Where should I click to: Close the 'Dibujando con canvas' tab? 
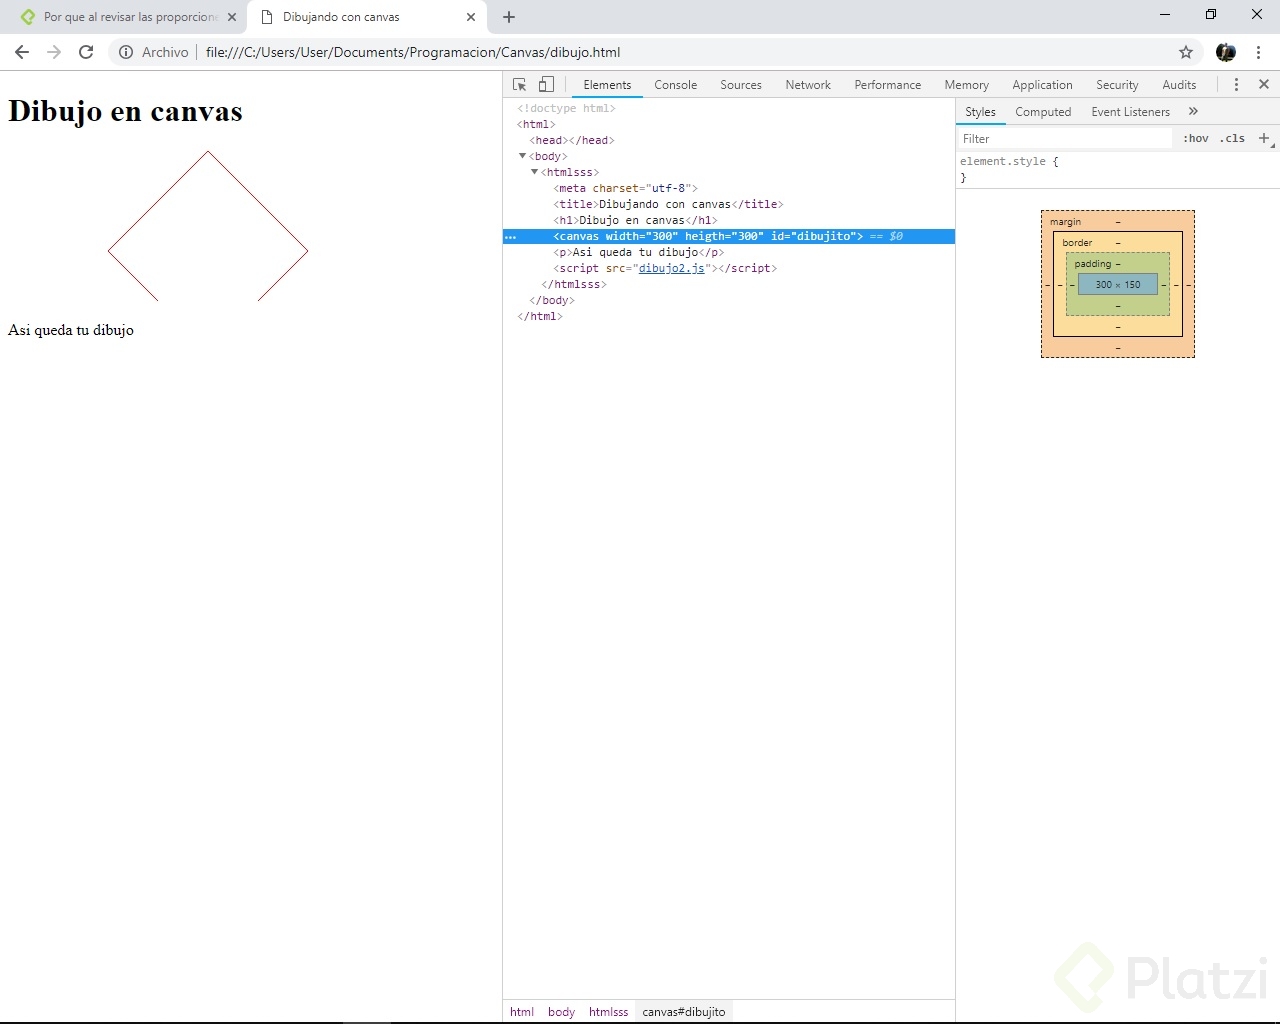pyautogui.click(x=471, y=17)
